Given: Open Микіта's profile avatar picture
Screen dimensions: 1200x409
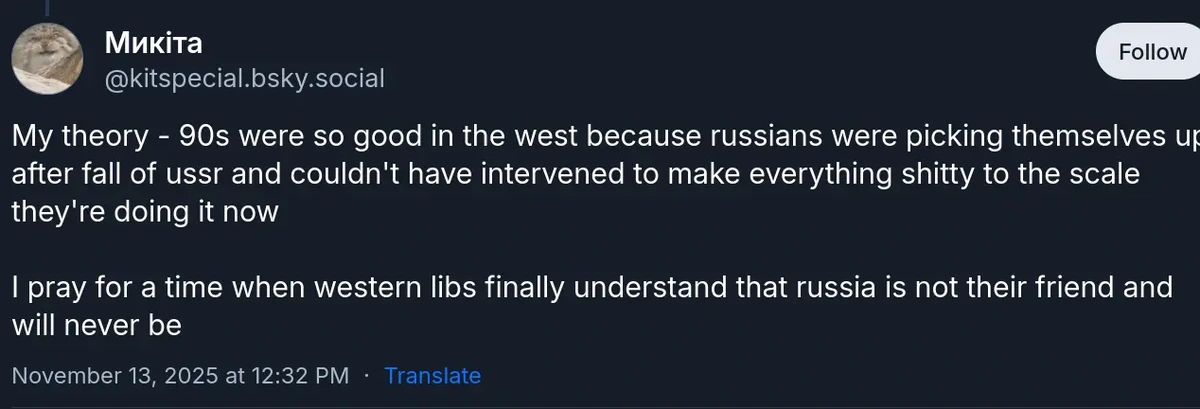Looking at the screenshot, I should tap(47, 61).
